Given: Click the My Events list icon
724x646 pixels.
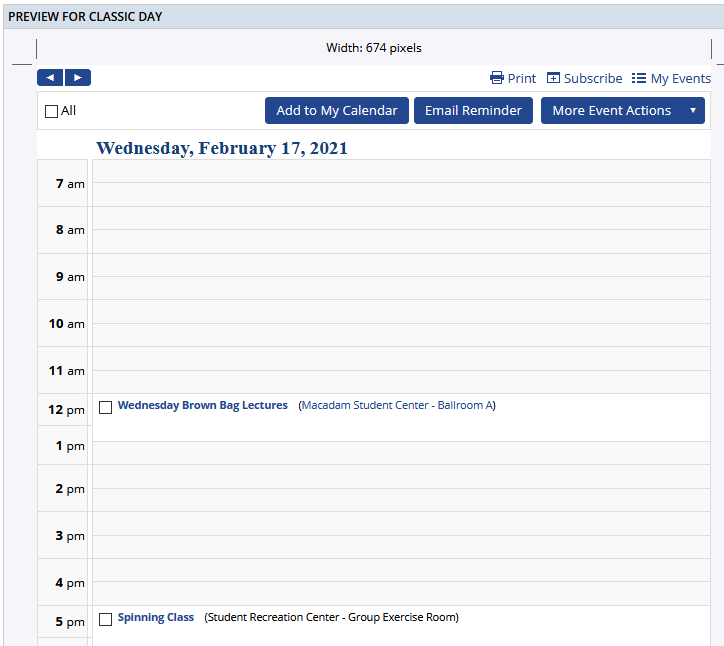Looking at the screenshot, I should click(639, 78).
